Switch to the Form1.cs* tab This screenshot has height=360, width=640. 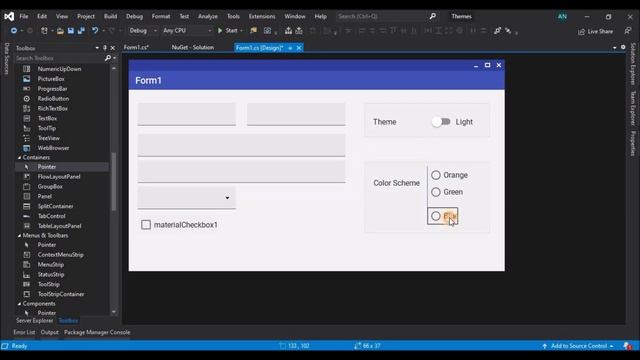tap(136, 47)
